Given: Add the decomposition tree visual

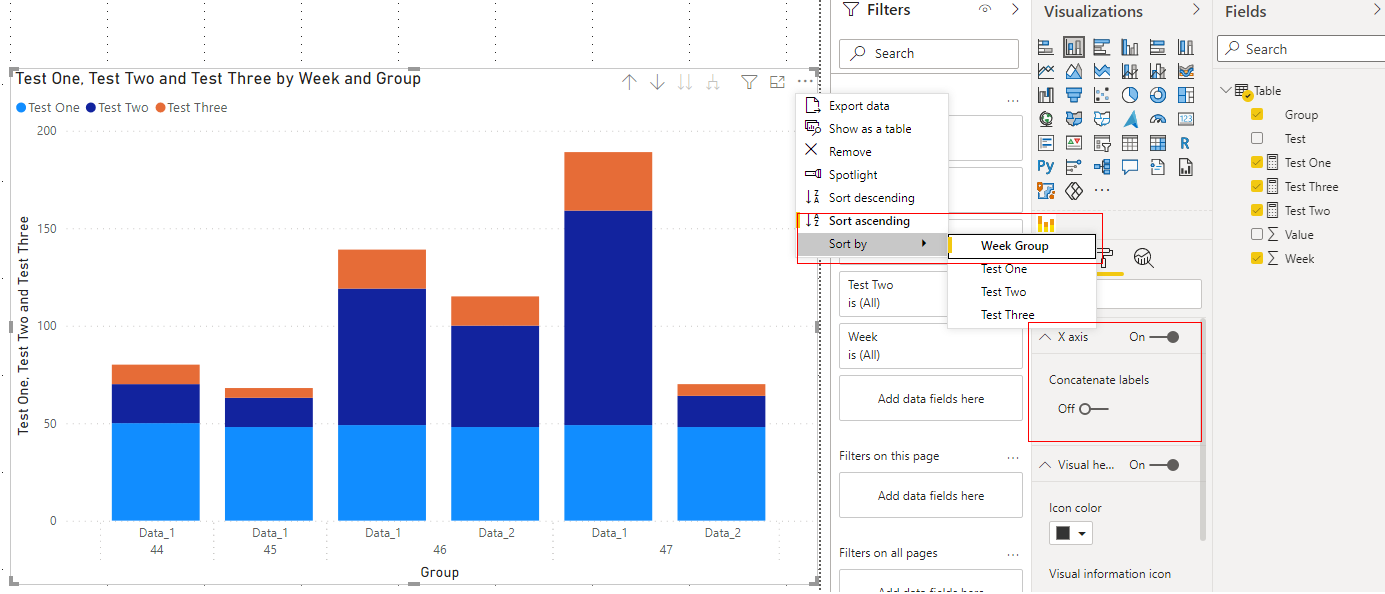Looking at the screenshot, I should tap(1102, 167).
